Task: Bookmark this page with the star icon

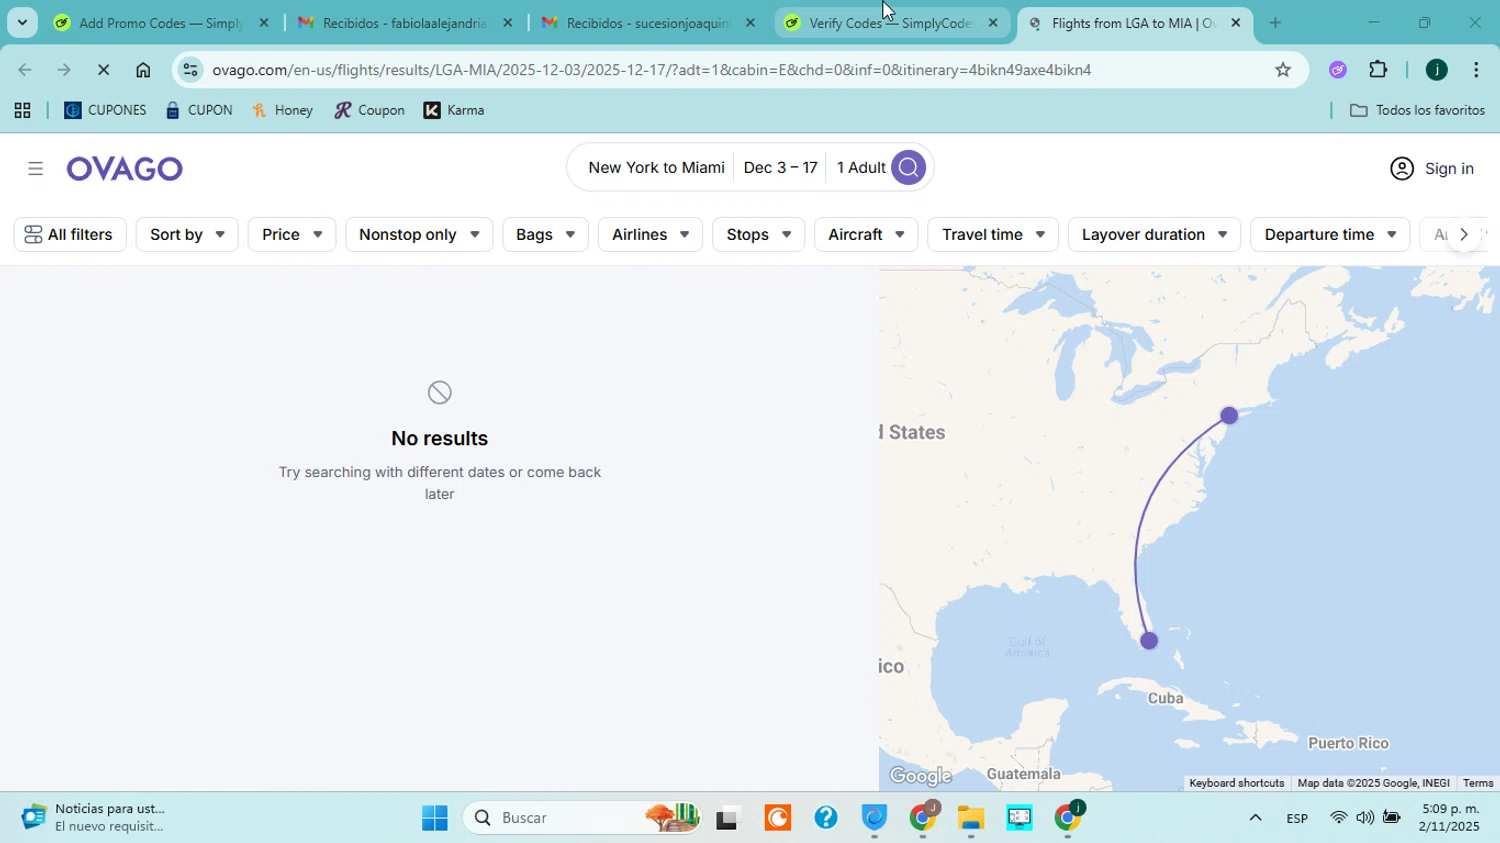Action: pyautogui.click(x=1283, y=70)
